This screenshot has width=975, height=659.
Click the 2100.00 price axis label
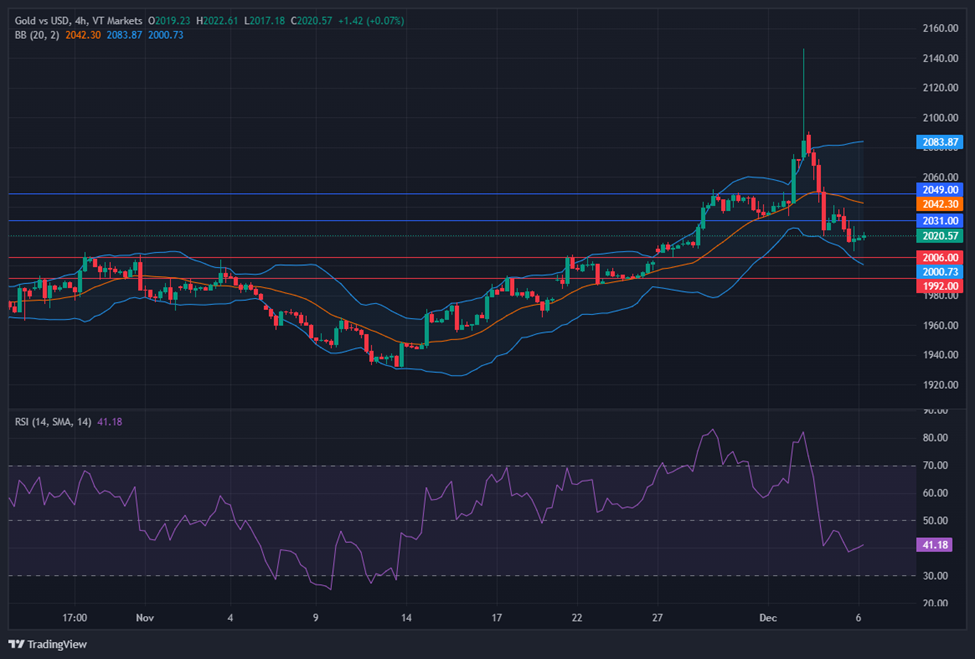pyautogui.click(x=940, y=118)
